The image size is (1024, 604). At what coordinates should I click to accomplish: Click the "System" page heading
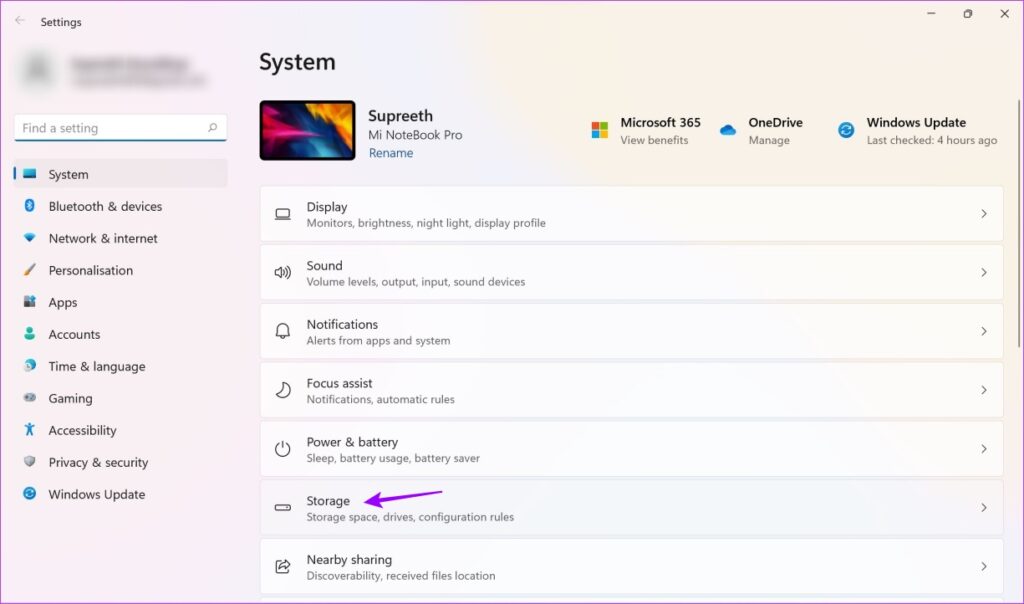(297, 62)
